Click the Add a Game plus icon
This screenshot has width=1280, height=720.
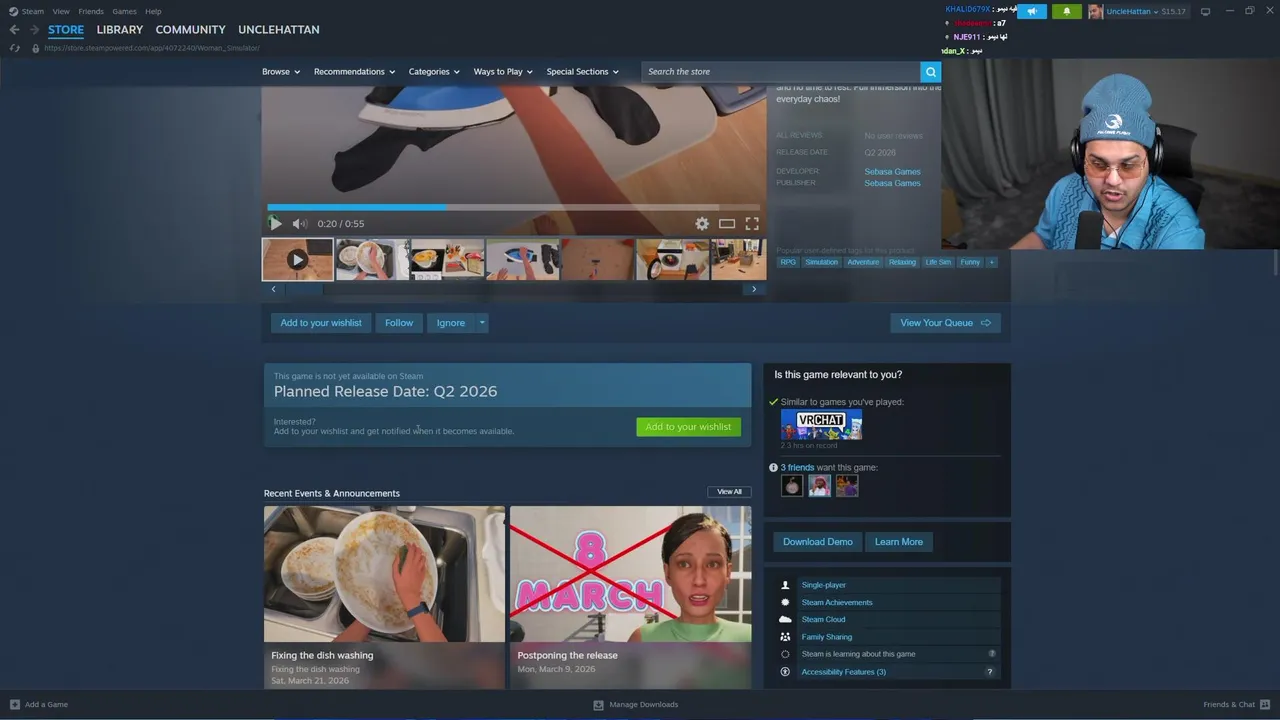point(14,705)
